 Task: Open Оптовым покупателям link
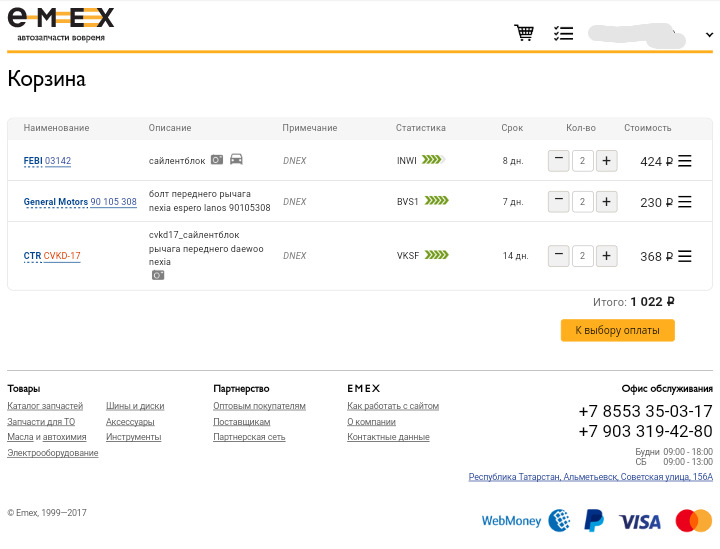(x=259, y=406)
